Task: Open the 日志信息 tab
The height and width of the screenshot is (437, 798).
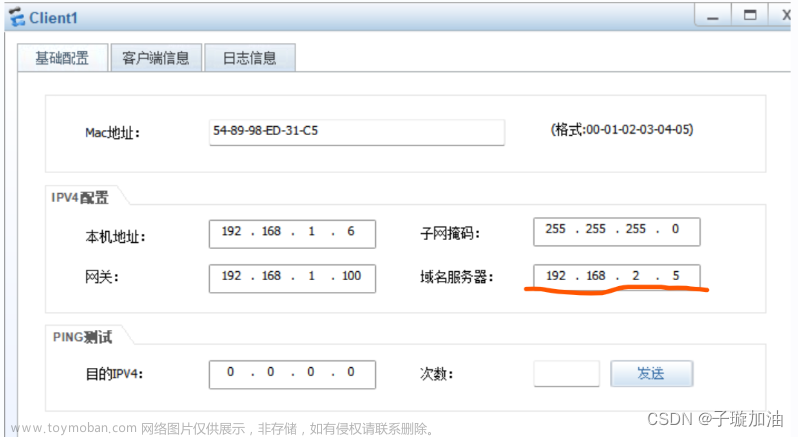Action: point(249,58)
